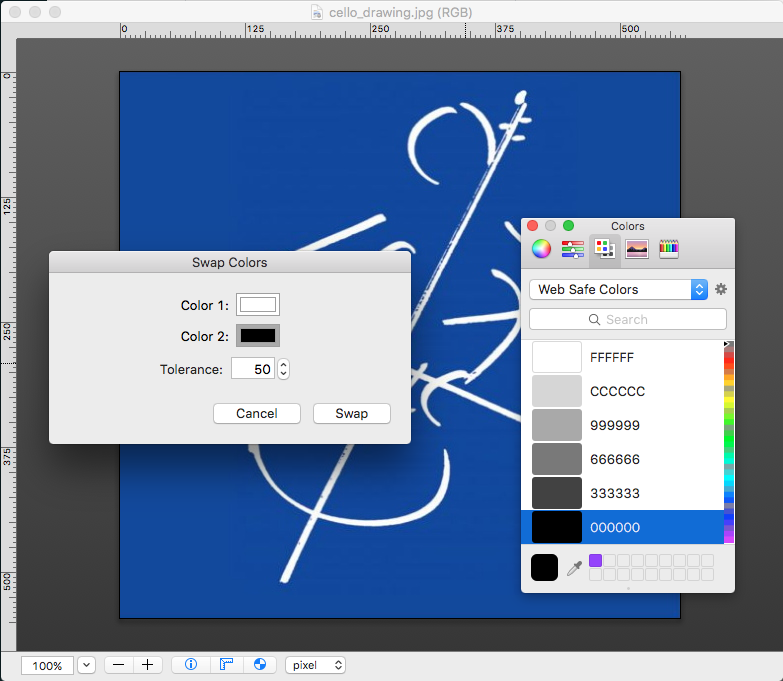
Task: Click the large black current color swatch
Action: pos(544,567)
